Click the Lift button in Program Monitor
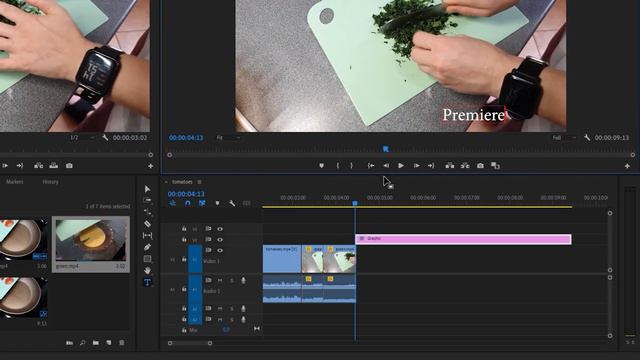The height and width of the screenshot is (360, 640). (x=450, y=166)
